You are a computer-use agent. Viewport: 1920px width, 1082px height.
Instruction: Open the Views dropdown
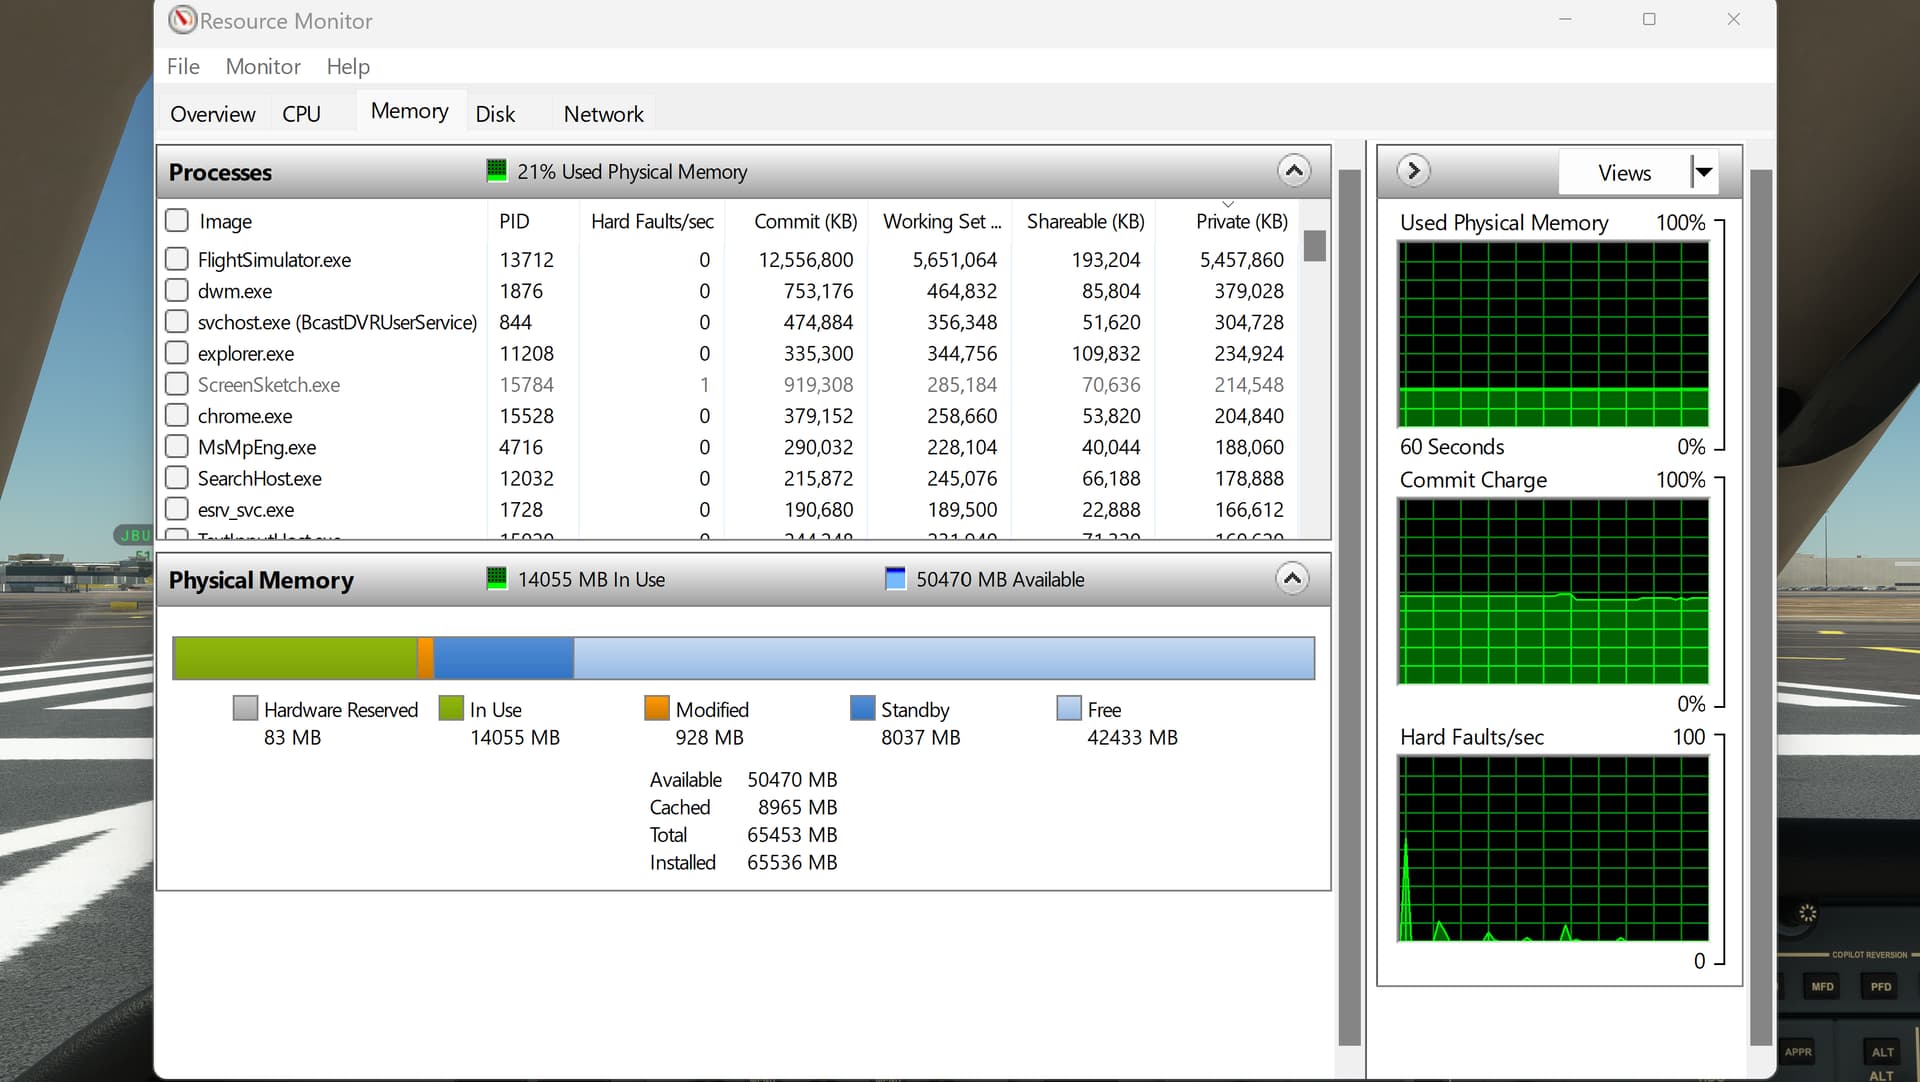[1703, 171]
